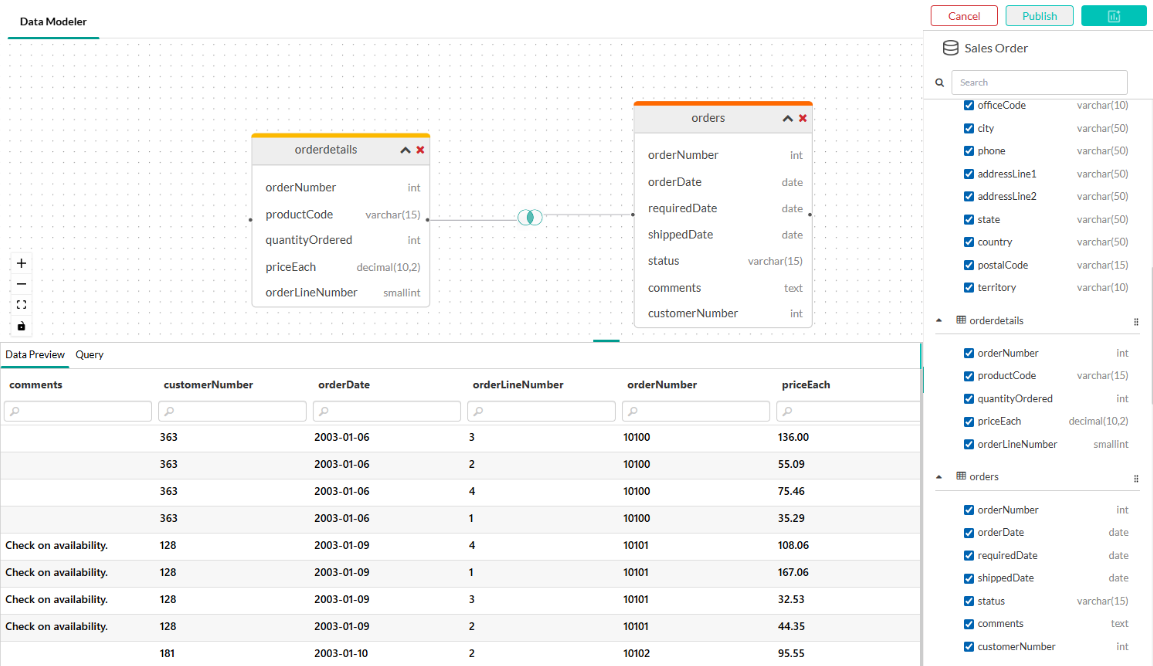Cancel the data model changes

coord(963,16)
